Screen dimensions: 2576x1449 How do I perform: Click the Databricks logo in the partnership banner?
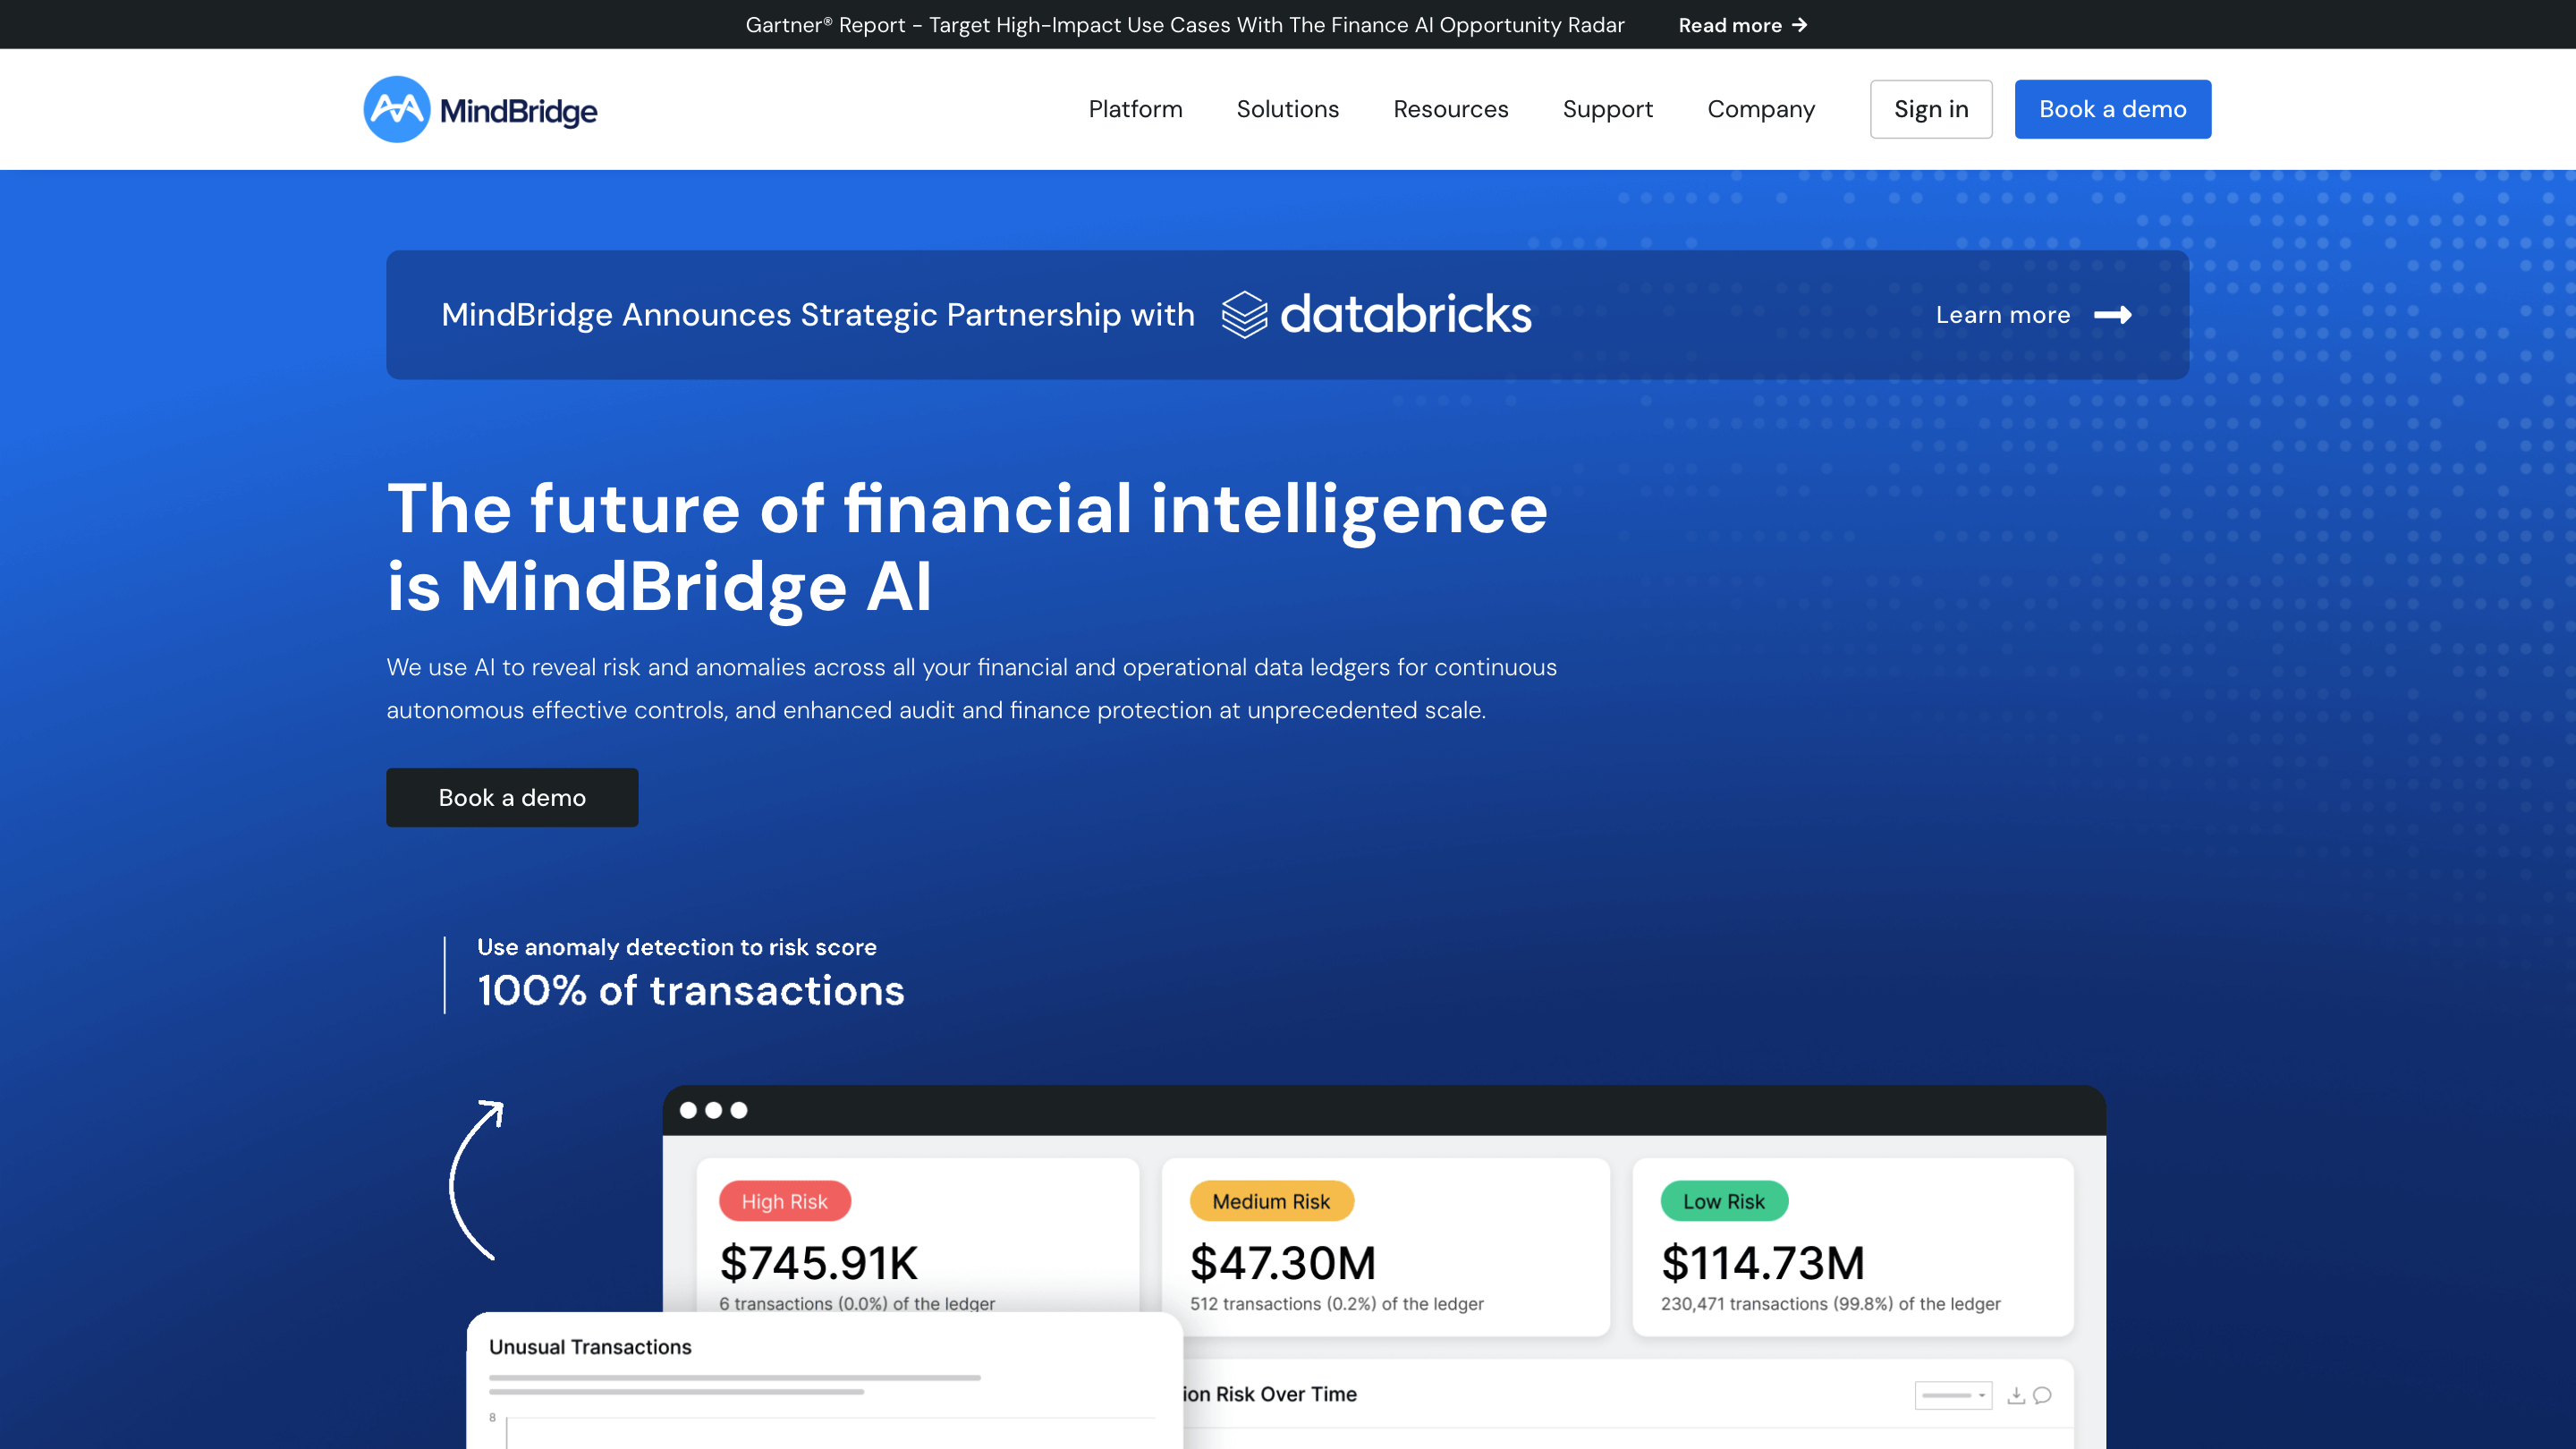1375,314
